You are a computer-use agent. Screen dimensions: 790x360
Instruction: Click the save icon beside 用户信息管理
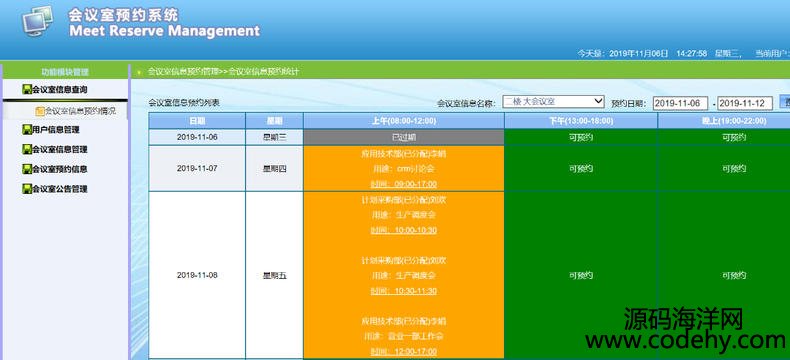[27, 129]
